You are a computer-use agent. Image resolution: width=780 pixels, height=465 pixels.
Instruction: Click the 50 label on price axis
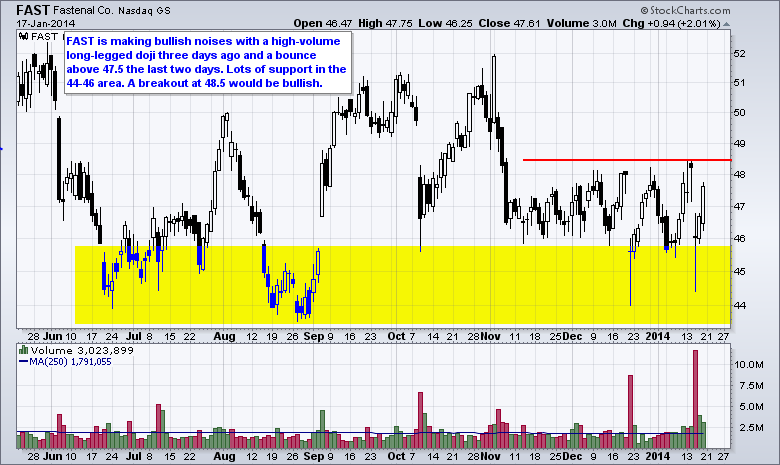(740, 112)
